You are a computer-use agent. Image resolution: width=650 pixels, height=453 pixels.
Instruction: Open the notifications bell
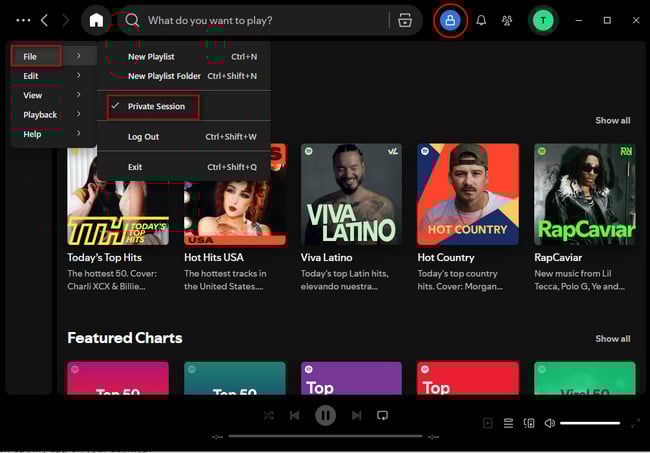tap(481, 20)
